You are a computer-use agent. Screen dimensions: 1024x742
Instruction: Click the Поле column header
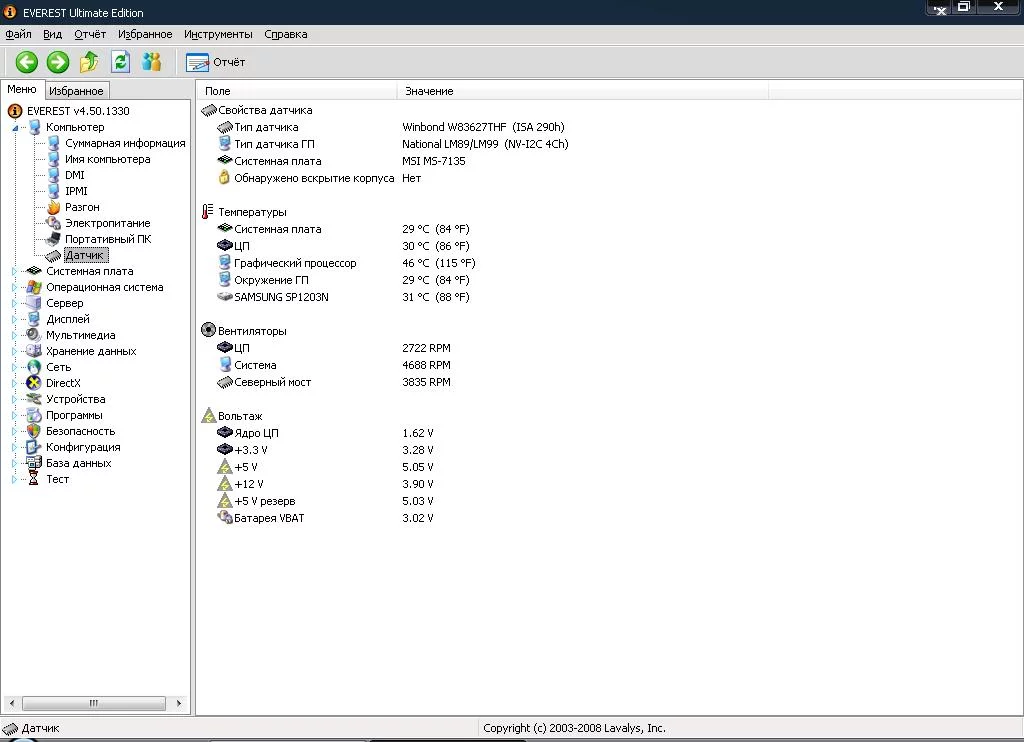(296, 91)
